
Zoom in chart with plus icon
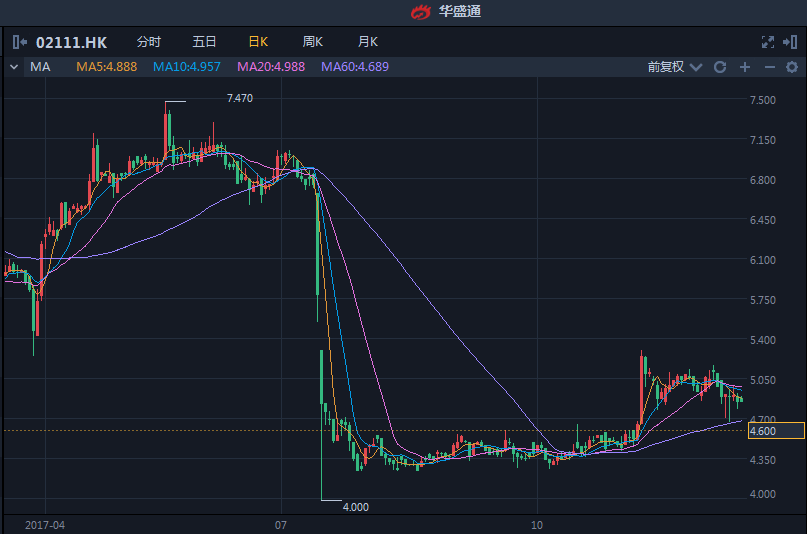[744, 67]
